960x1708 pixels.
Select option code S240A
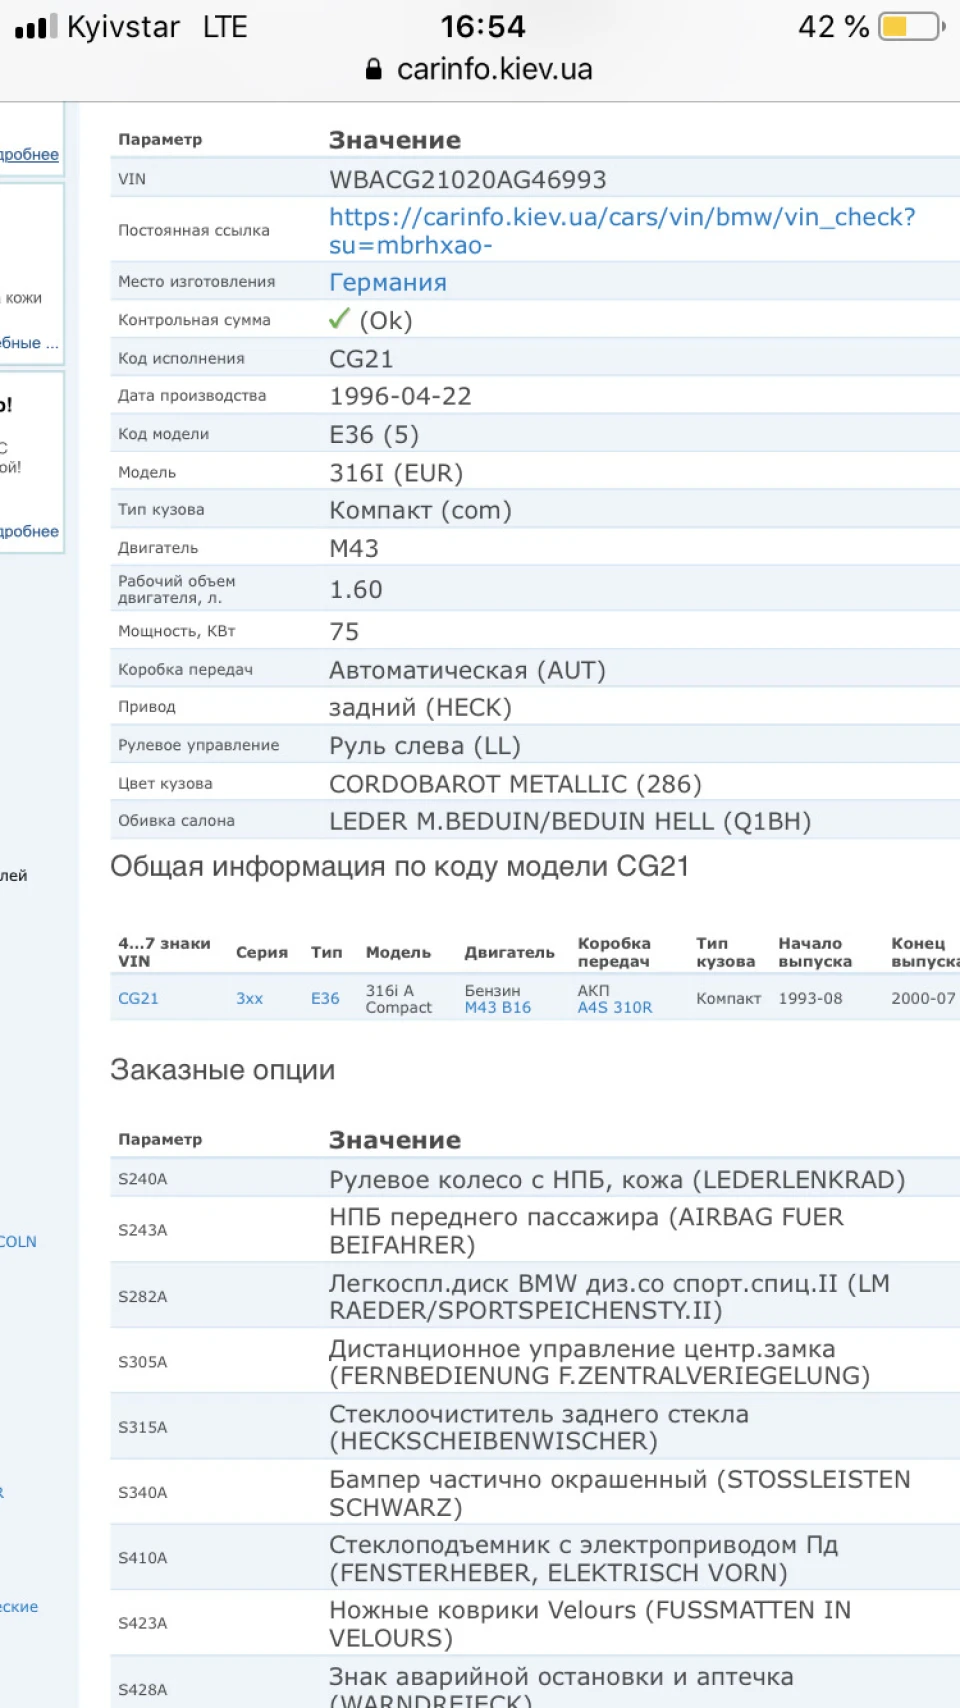(143, 1179)
